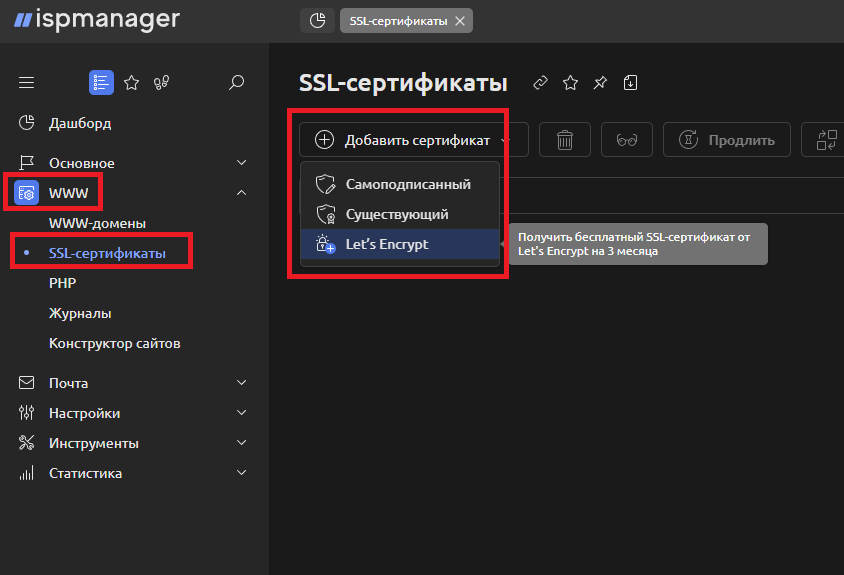The image size is (844, 575).
Task: Click the replace certificate icon
Action: pos(826,140)
